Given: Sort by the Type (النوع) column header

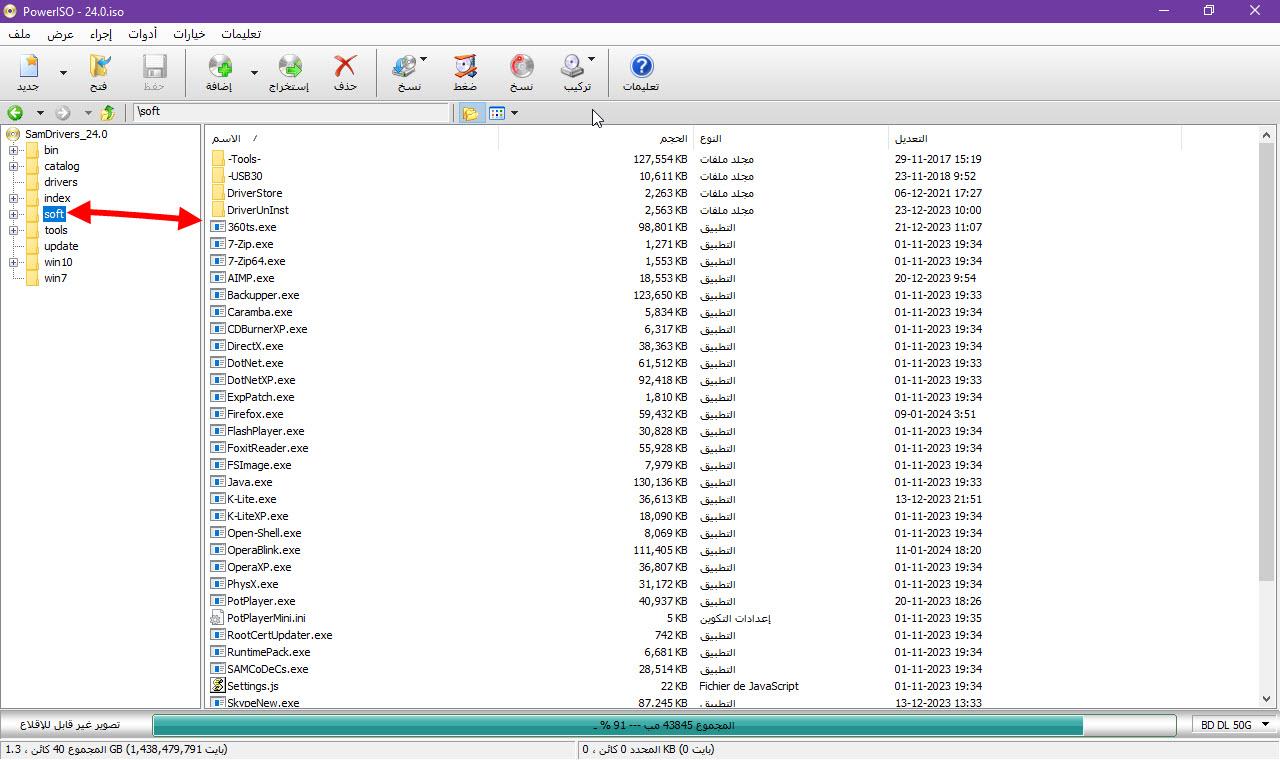Looking at the screenshot, I should [790, 138].
